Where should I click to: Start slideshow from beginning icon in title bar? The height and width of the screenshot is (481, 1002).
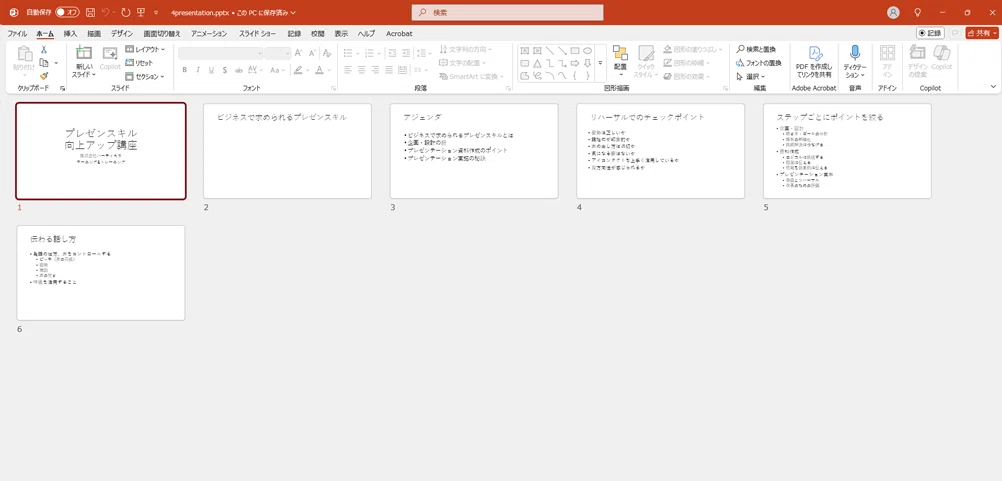coord(141,12)
